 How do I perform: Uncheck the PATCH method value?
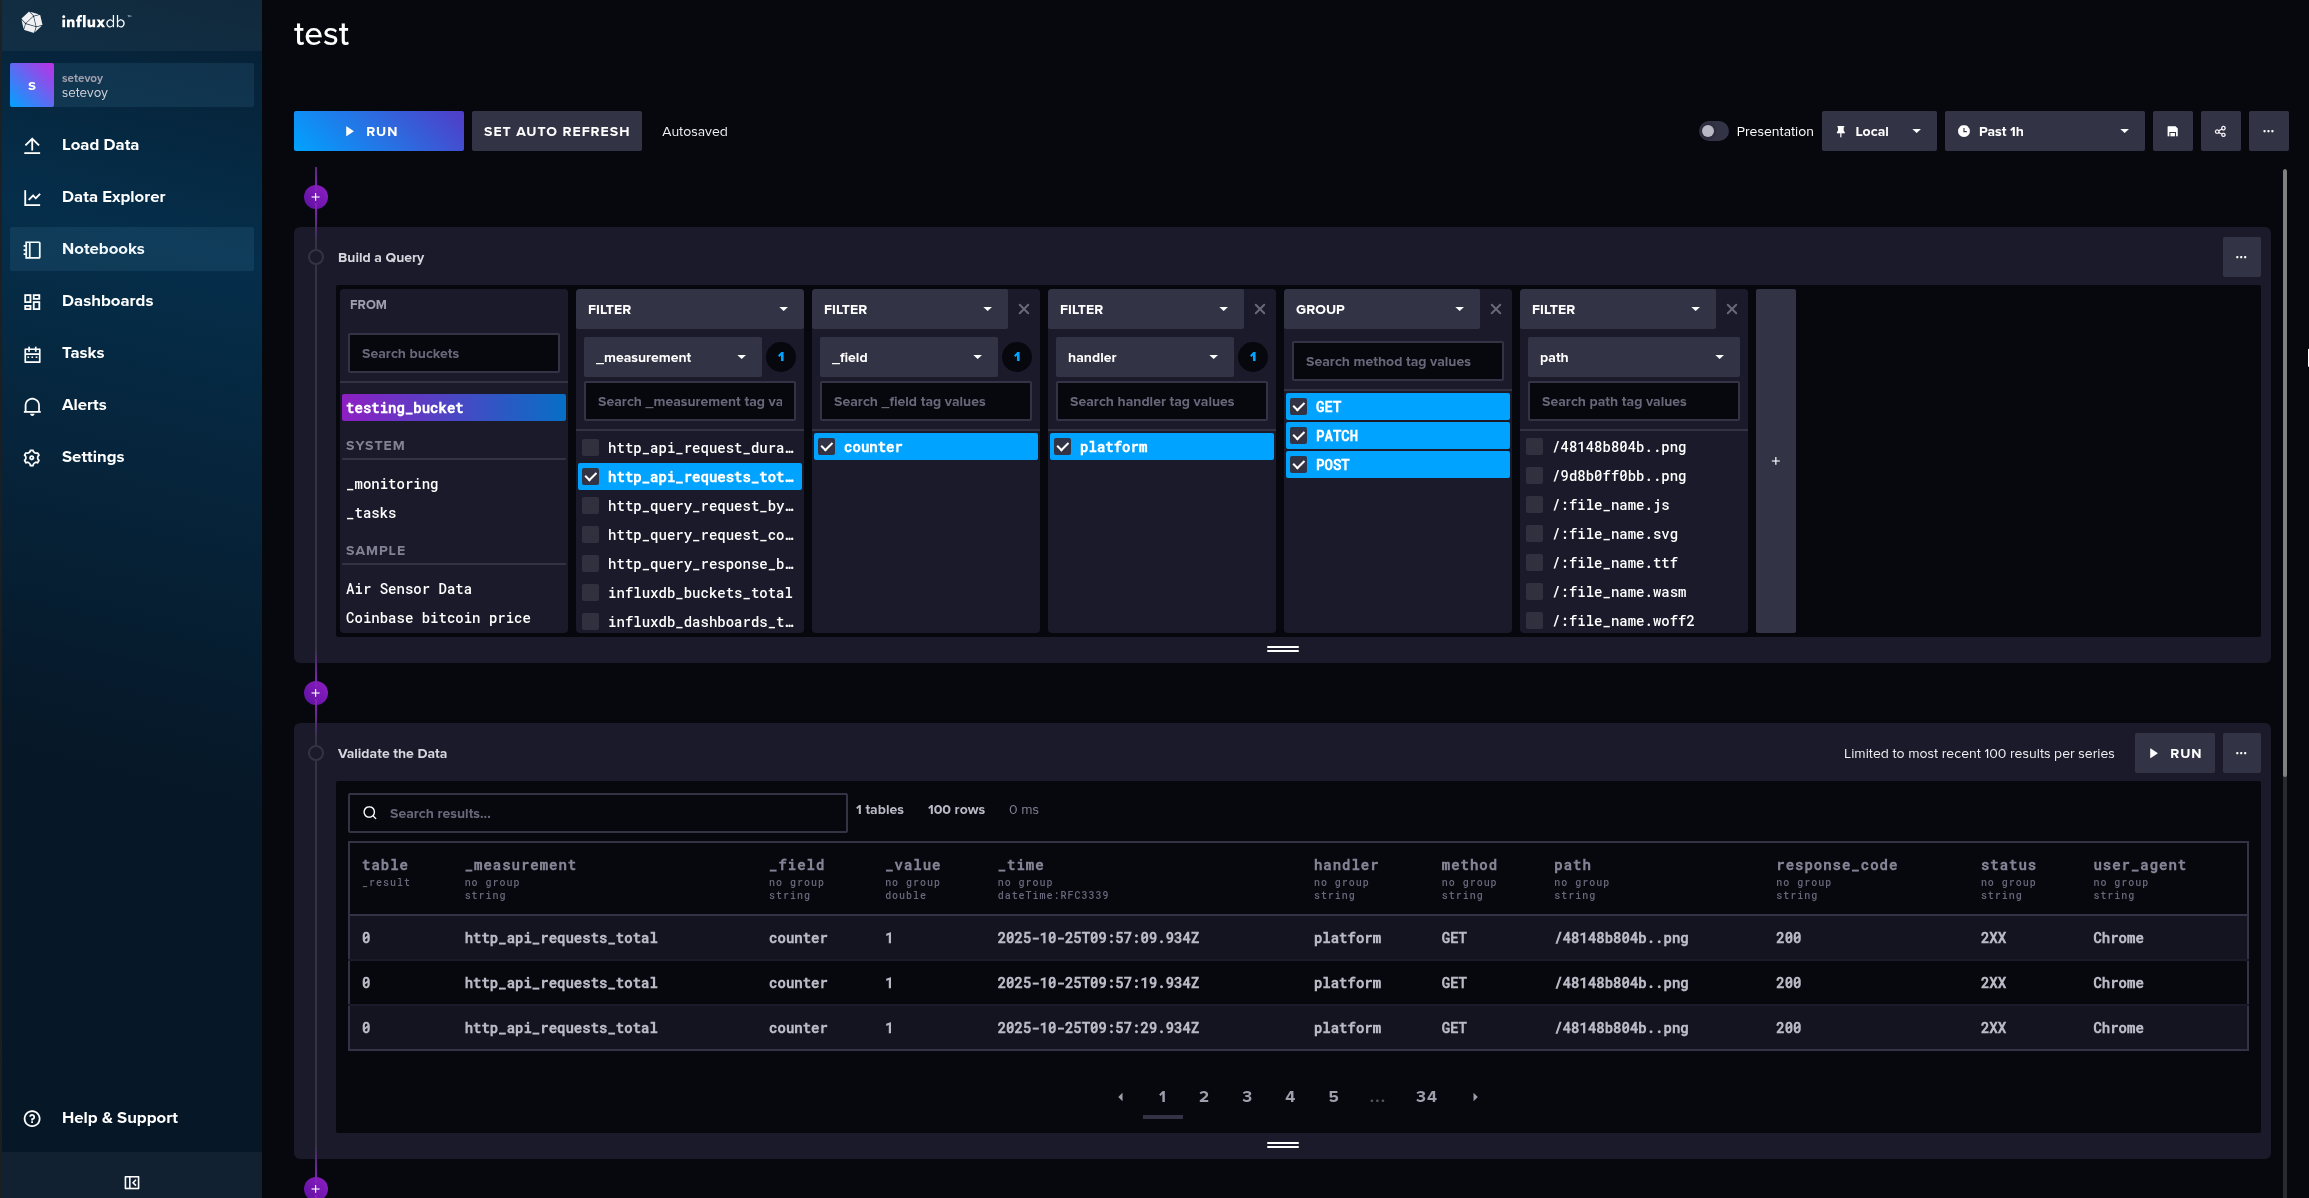point(1299,436)
